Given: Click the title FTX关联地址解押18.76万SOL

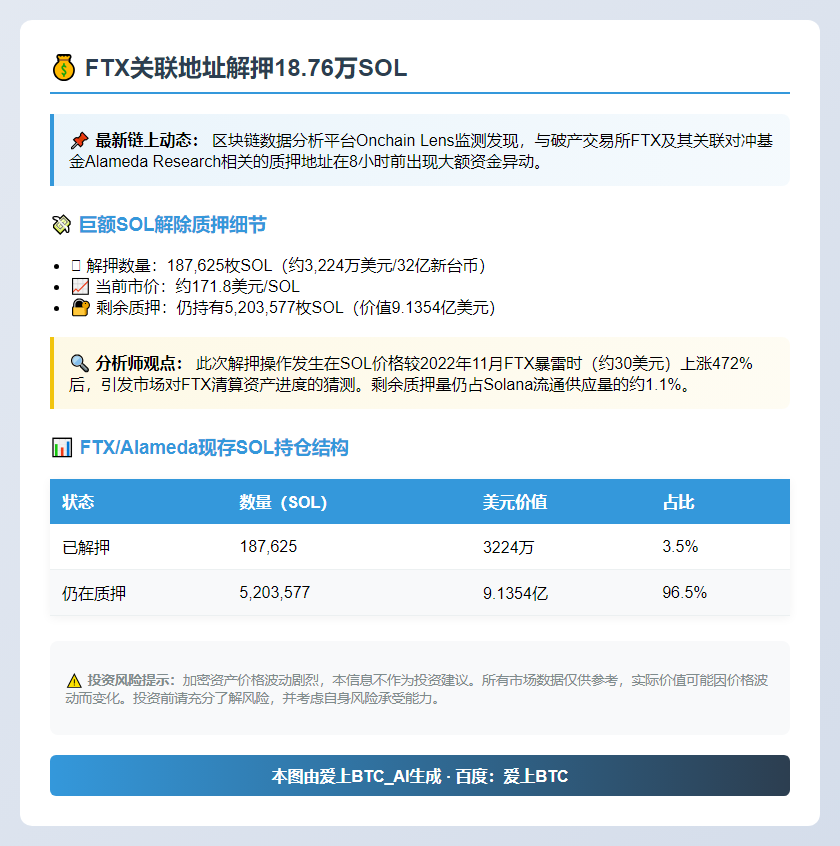Looking at the screenshot, I should point(246,68).
